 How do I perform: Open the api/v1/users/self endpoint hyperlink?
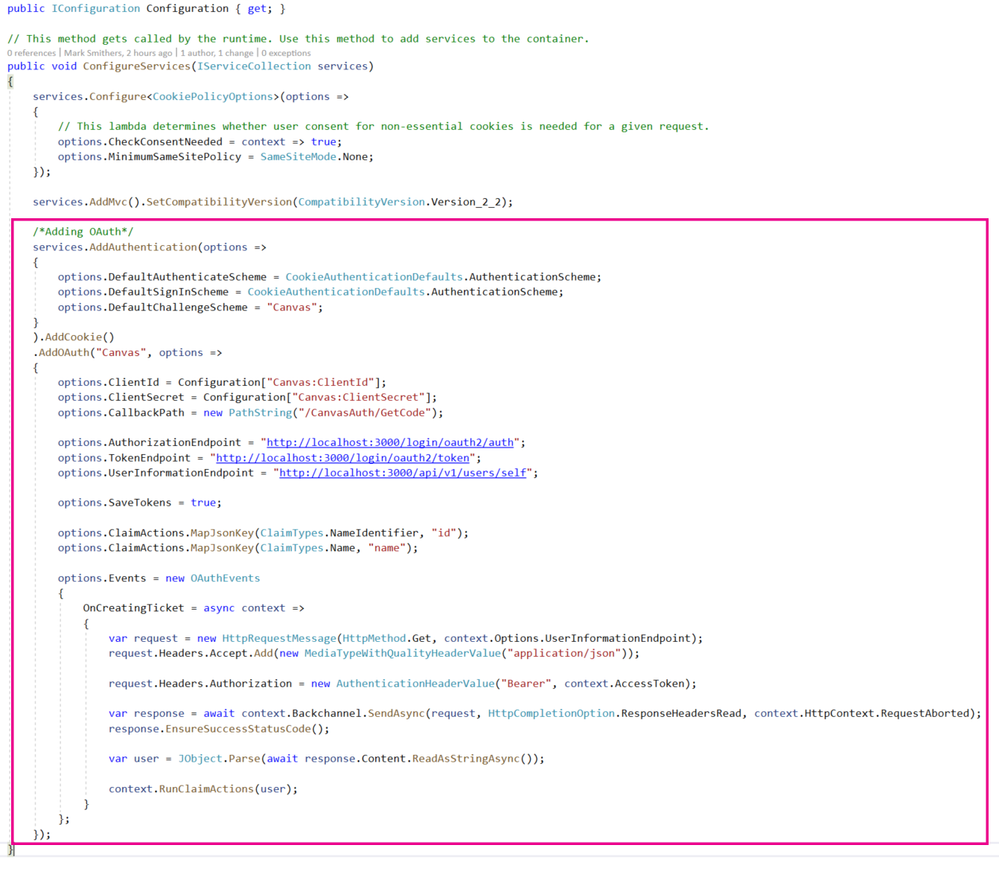coord(400,471)
